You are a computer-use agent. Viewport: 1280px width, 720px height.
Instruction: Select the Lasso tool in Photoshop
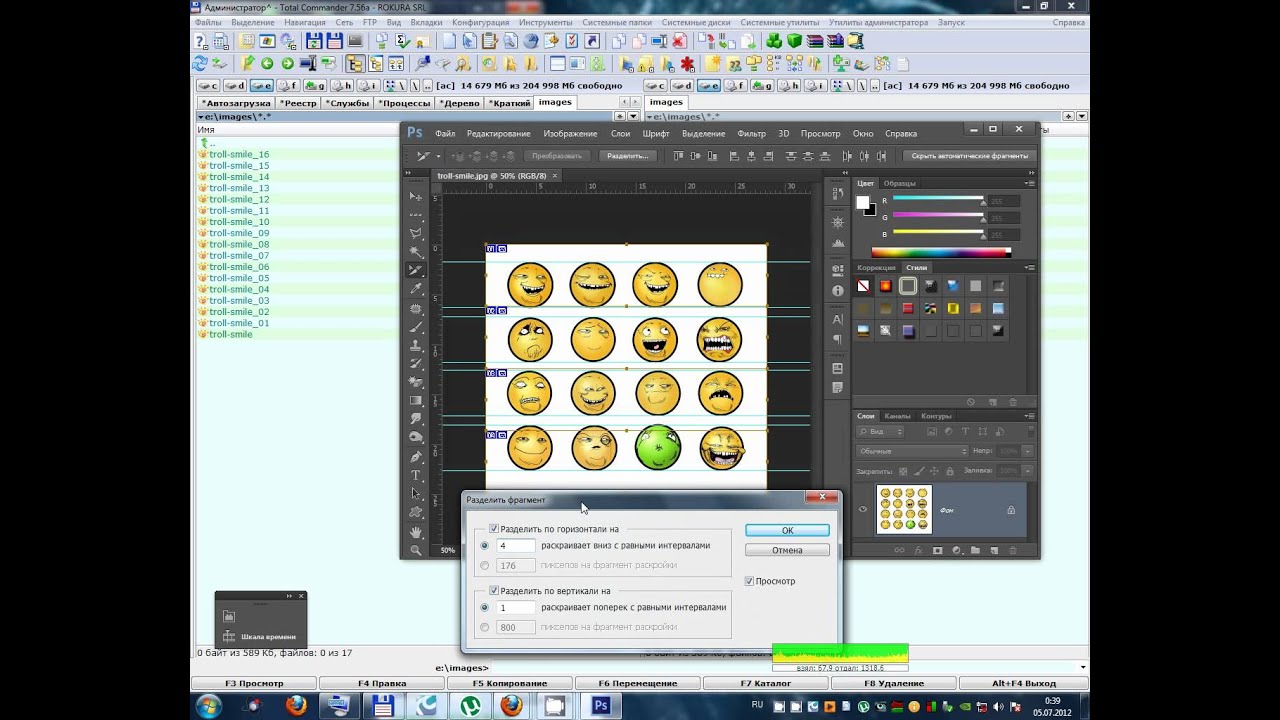tap(416, 233)
